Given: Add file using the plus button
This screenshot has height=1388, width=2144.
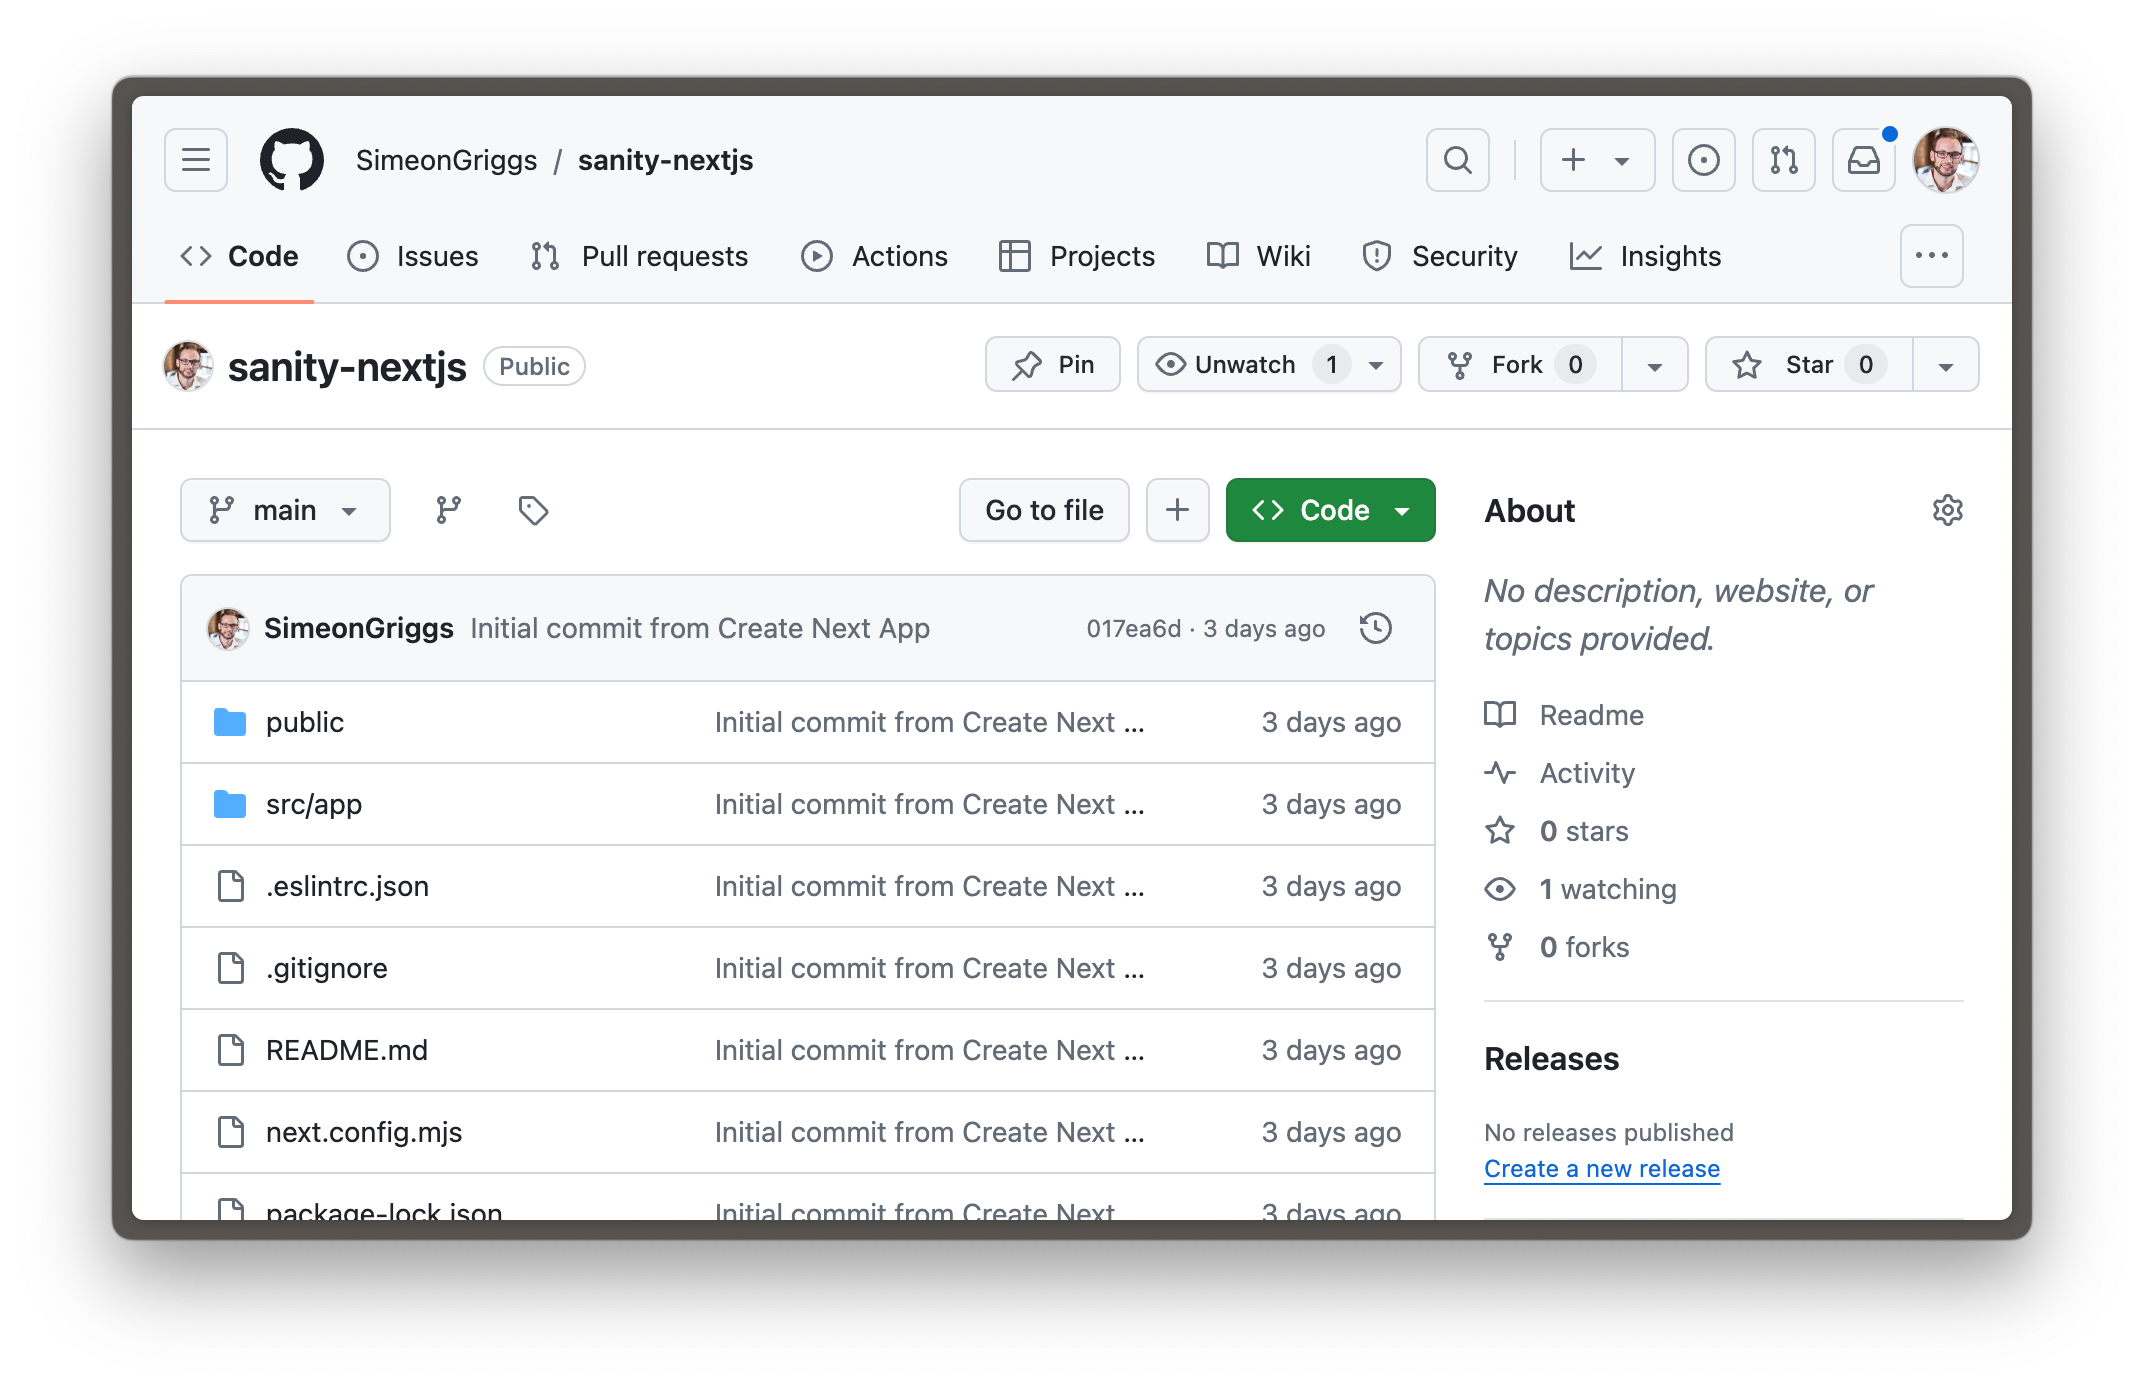Looking at the screenshot, I should tap(1178, 510).
